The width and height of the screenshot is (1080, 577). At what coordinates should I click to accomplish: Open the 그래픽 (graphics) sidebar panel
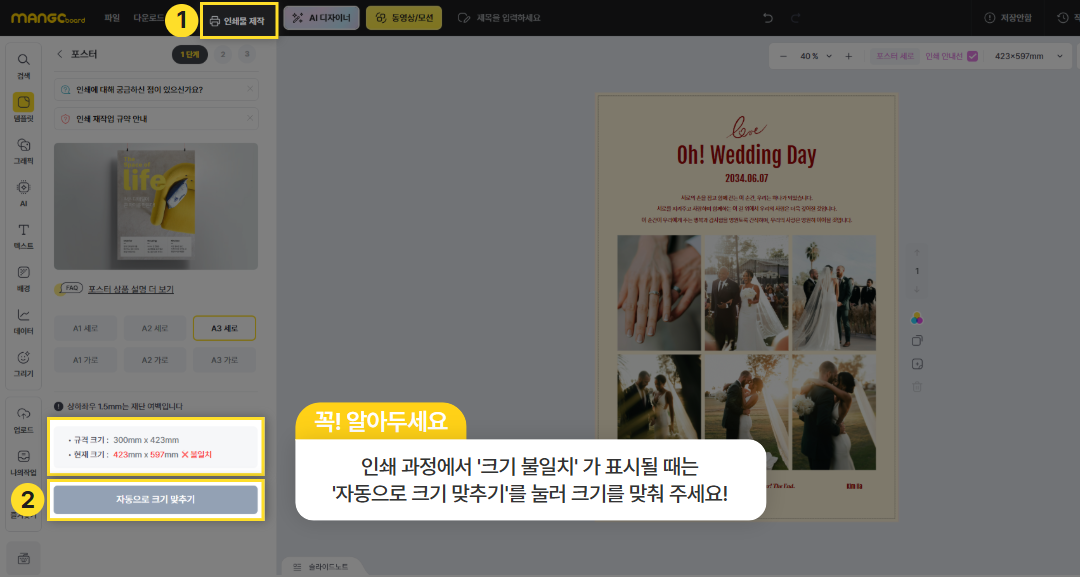tap(23, 151)
